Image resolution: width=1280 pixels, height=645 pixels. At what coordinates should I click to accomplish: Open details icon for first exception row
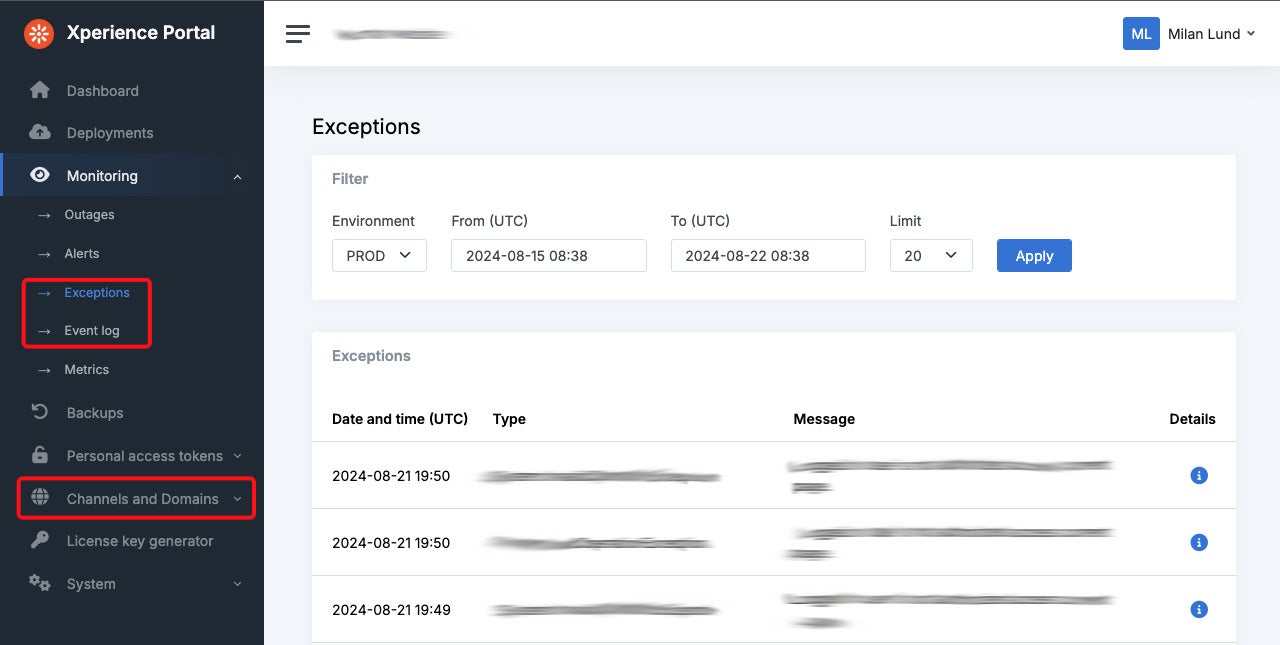tap(1199, 476)
